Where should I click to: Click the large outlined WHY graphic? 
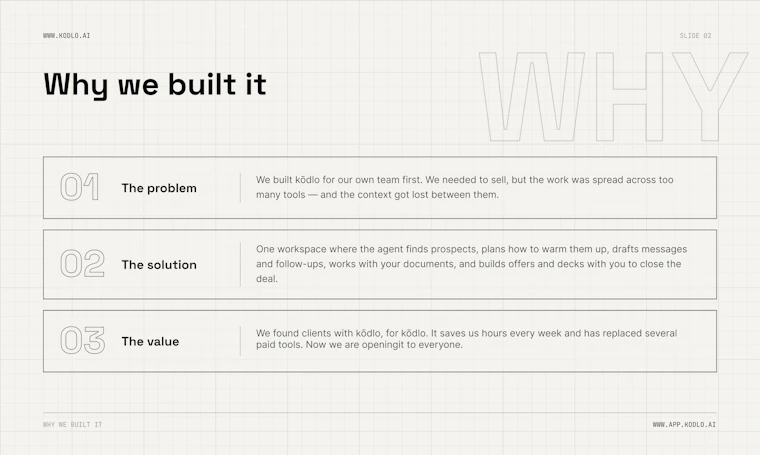(x=614, y=96)
